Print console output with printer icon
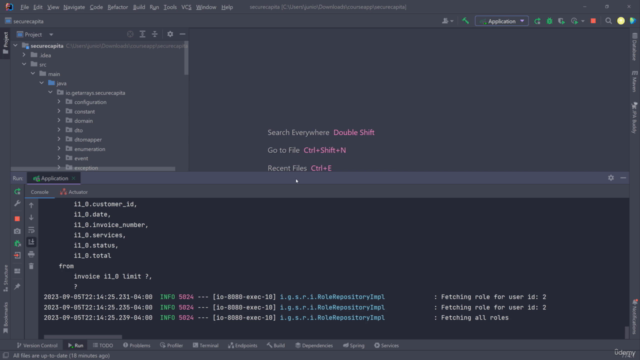The height and width of the screenshot is (360, 640). click(x=31, y=254)
